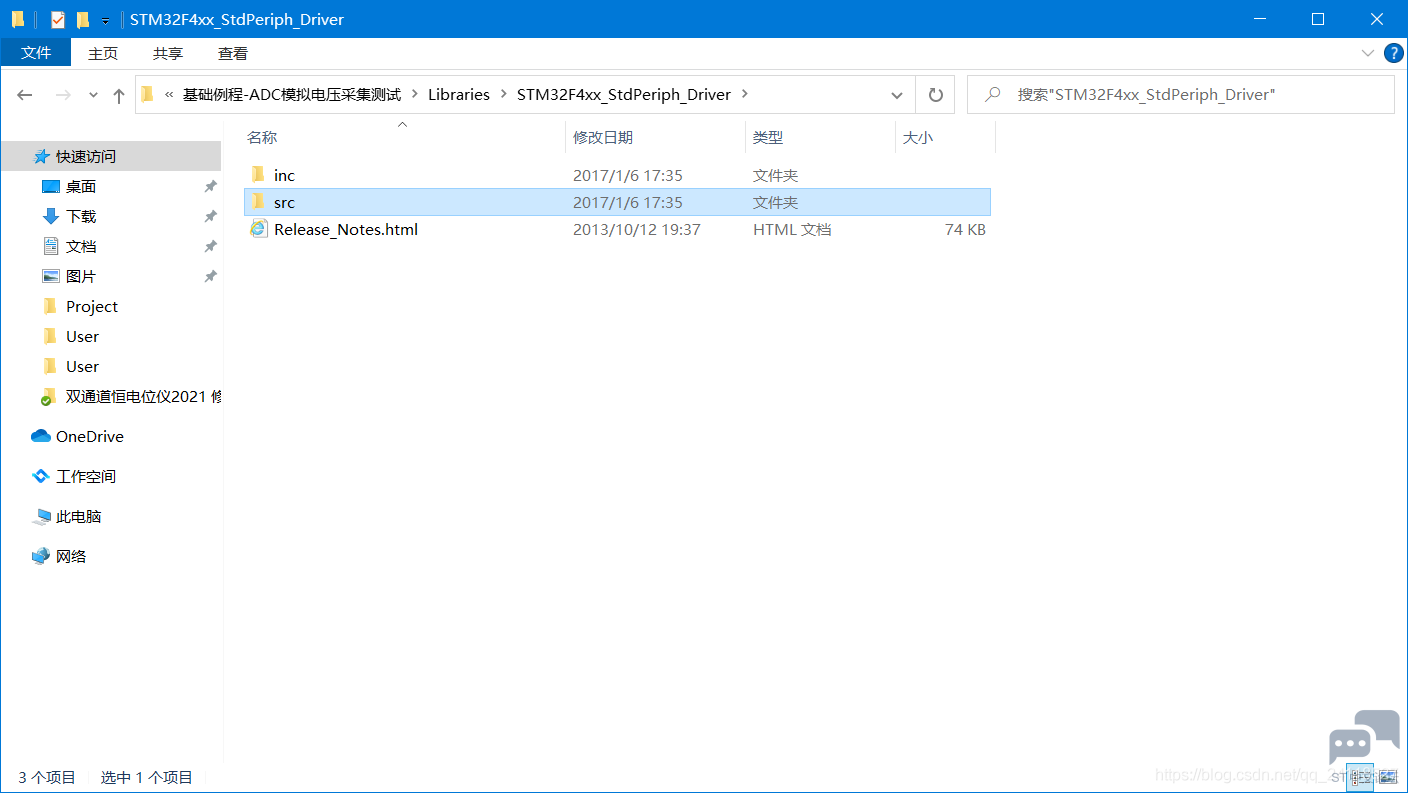Click the 74 KB size cell
The height and width of the screenshot is (793, 1408).
click(x=965, y=230)
